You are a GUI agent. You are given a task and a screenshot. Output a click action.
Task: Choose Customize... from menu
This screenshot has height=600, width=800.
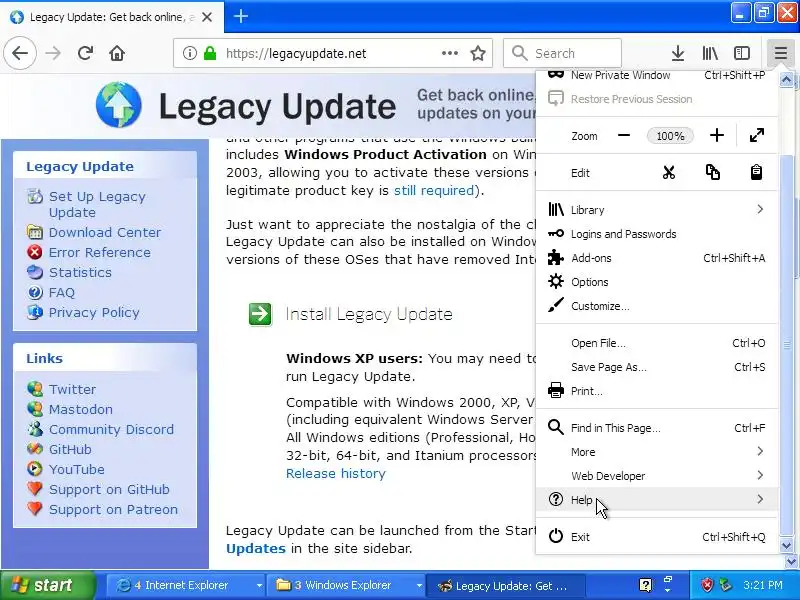(657, 306)
